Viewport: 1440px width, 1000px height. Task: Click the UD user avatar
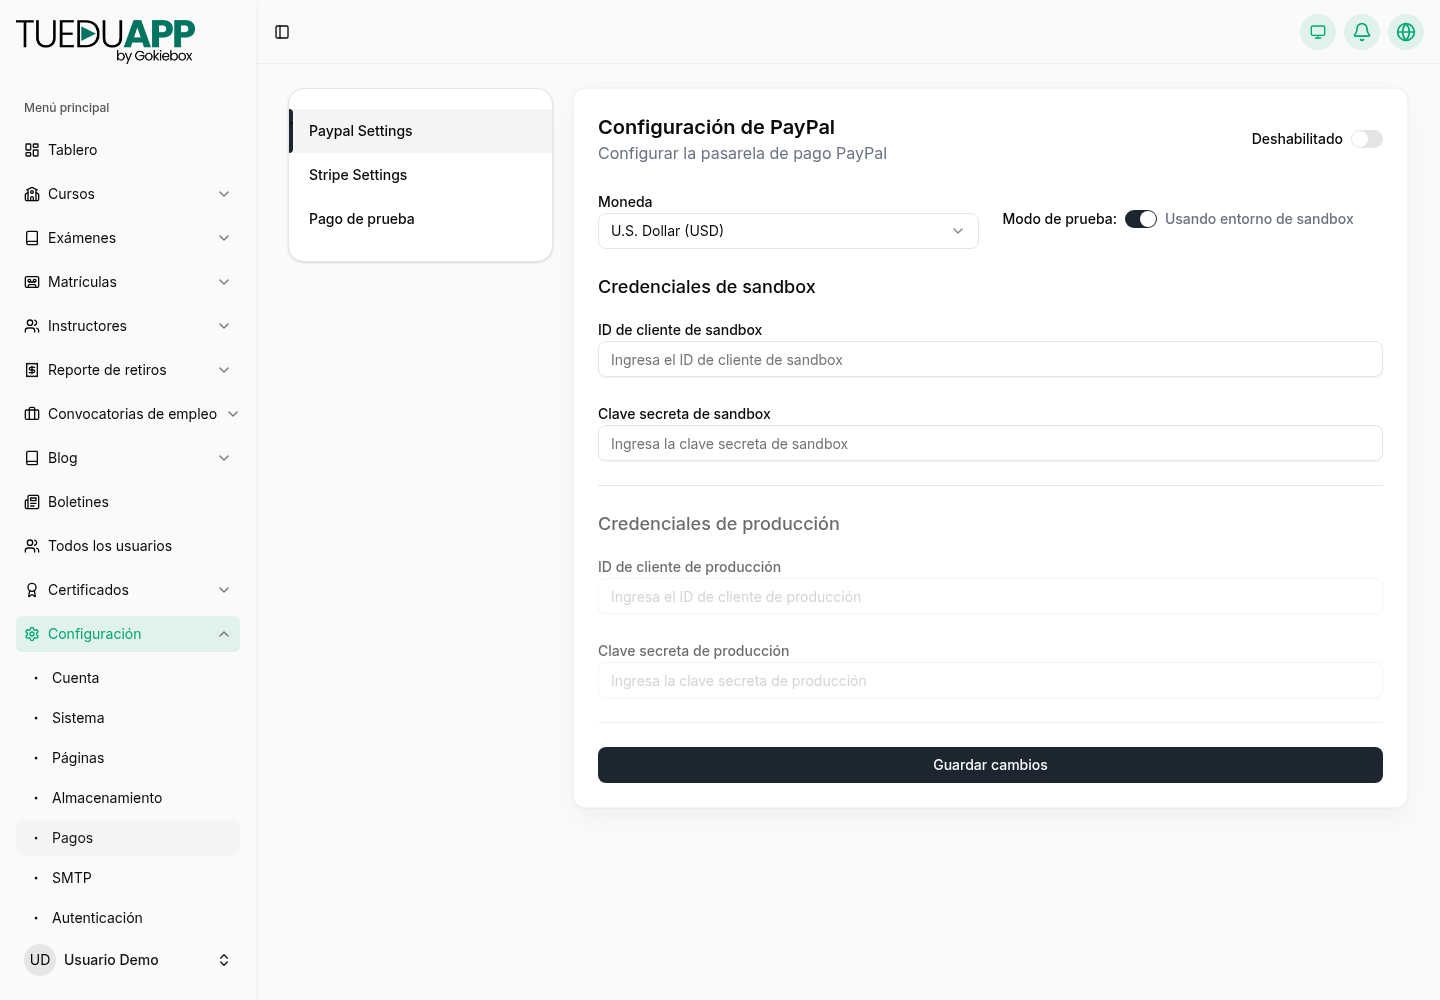[x=40, y=960]
